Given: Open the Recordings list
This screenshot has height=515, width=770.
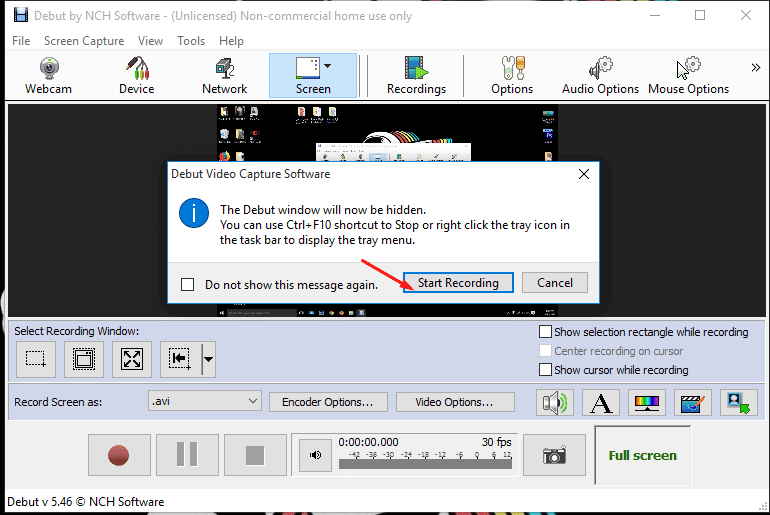Looking at the screenshot, I should (416, 75).
